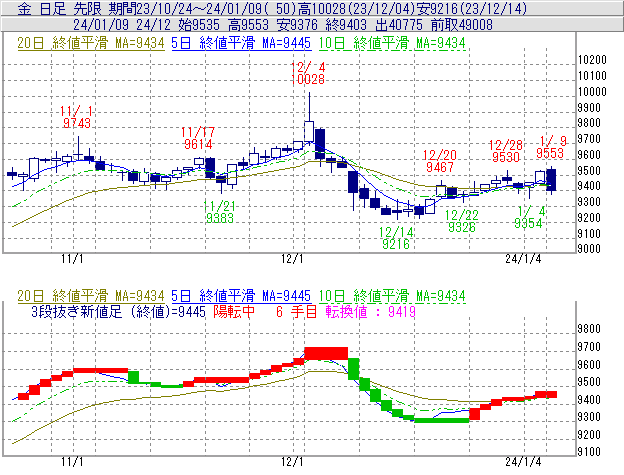
Task: Click the 始9535 opening value in header
Action: pyautogui.click(x=199, y=25)
